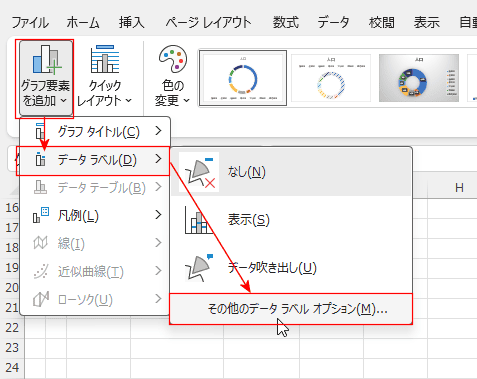Expand the グラフ タイトル submenu chevron
This screenshot has height=379, width=477.
click(x=158, y=131)
